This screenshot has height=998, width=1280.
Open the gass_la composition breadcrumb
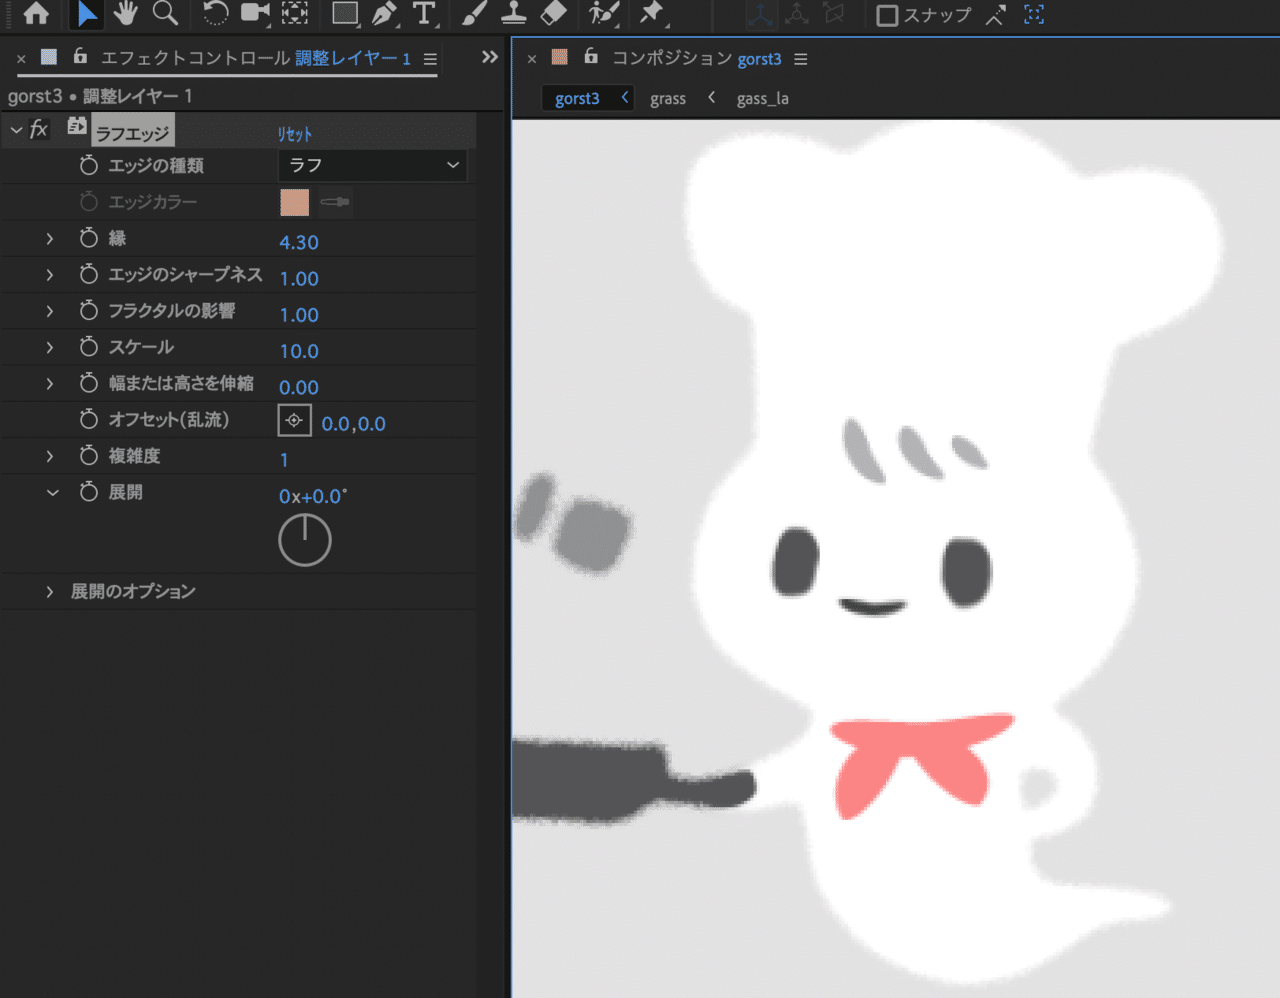tap(763, 98)
